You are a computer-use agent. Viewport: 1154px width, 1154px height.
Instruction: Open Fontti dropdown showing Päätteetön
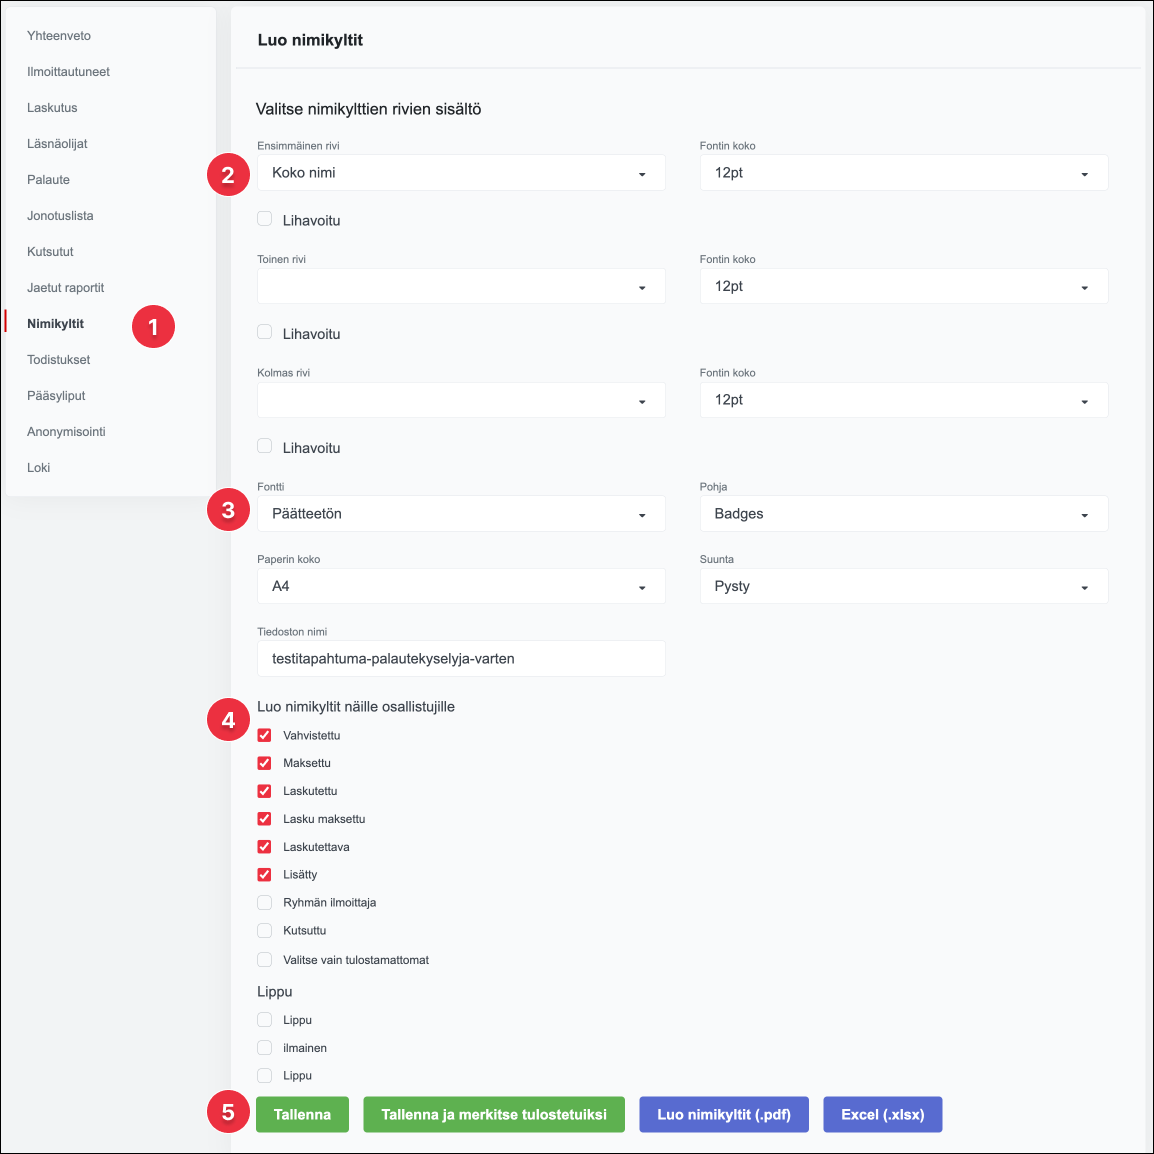461,514
